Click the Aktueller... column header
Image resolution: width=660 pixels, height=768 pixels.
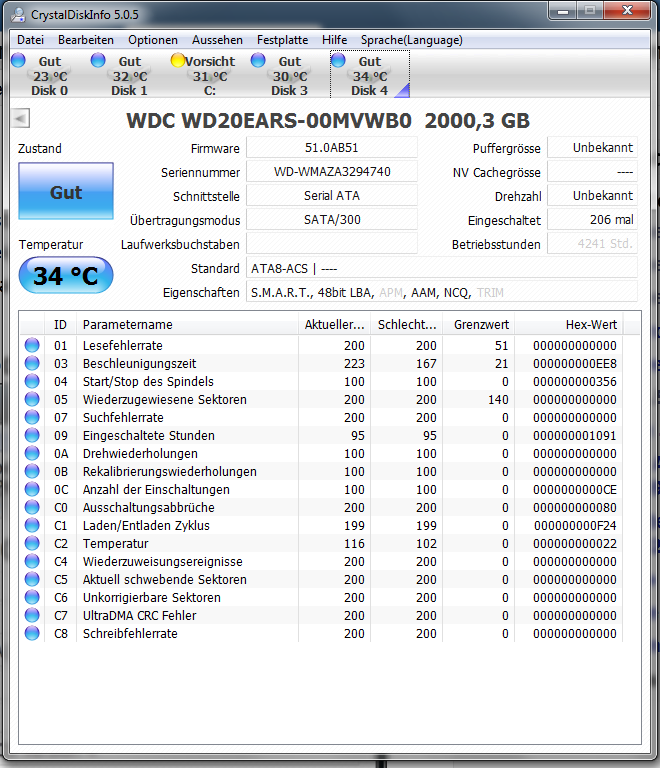tap(334, 325)
